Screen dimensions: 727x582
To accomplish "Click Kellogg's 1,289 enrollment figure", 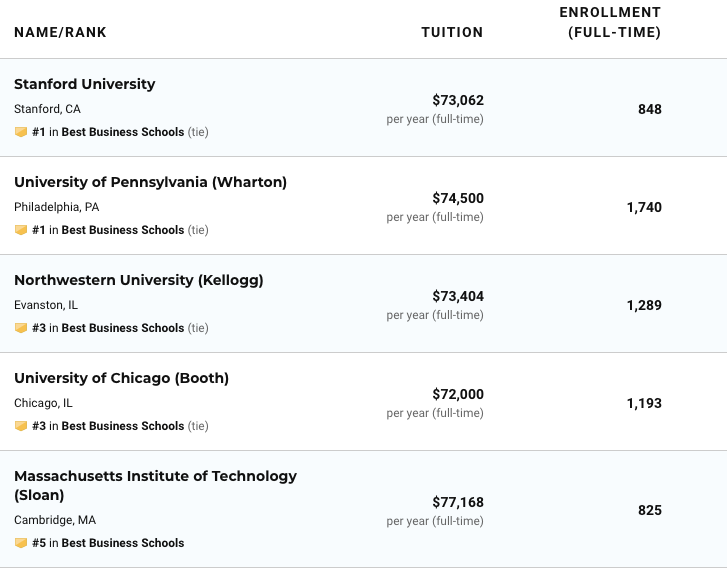I will (x=644, y=305).
